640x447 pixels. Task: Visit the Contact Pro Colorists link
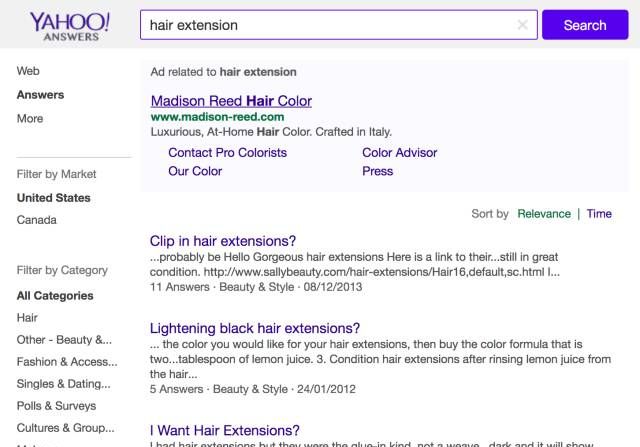coord(227,153)
